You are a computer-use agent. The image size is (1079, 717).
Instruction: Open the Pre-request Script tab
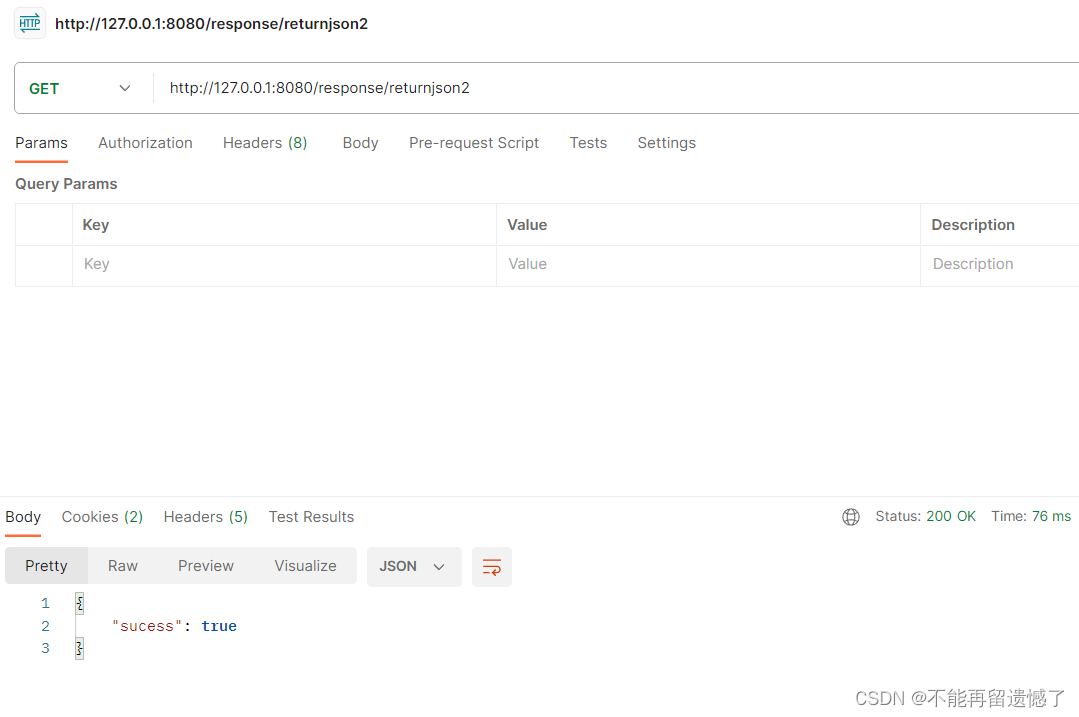click(473, 143)
